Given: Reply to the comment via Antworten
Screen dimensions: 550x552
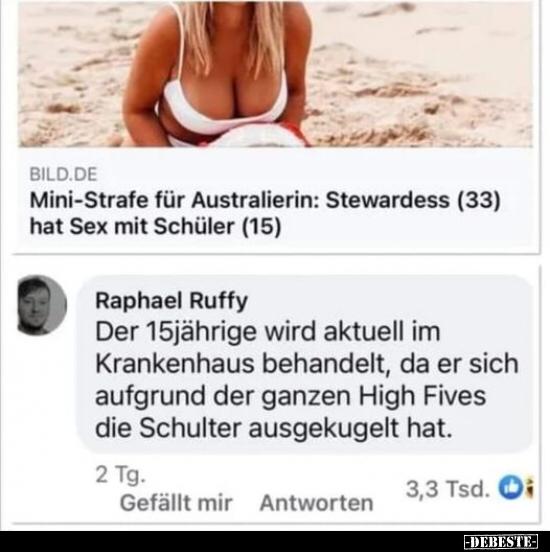Looking at the screenshot, I should click(x=316, y=503).
